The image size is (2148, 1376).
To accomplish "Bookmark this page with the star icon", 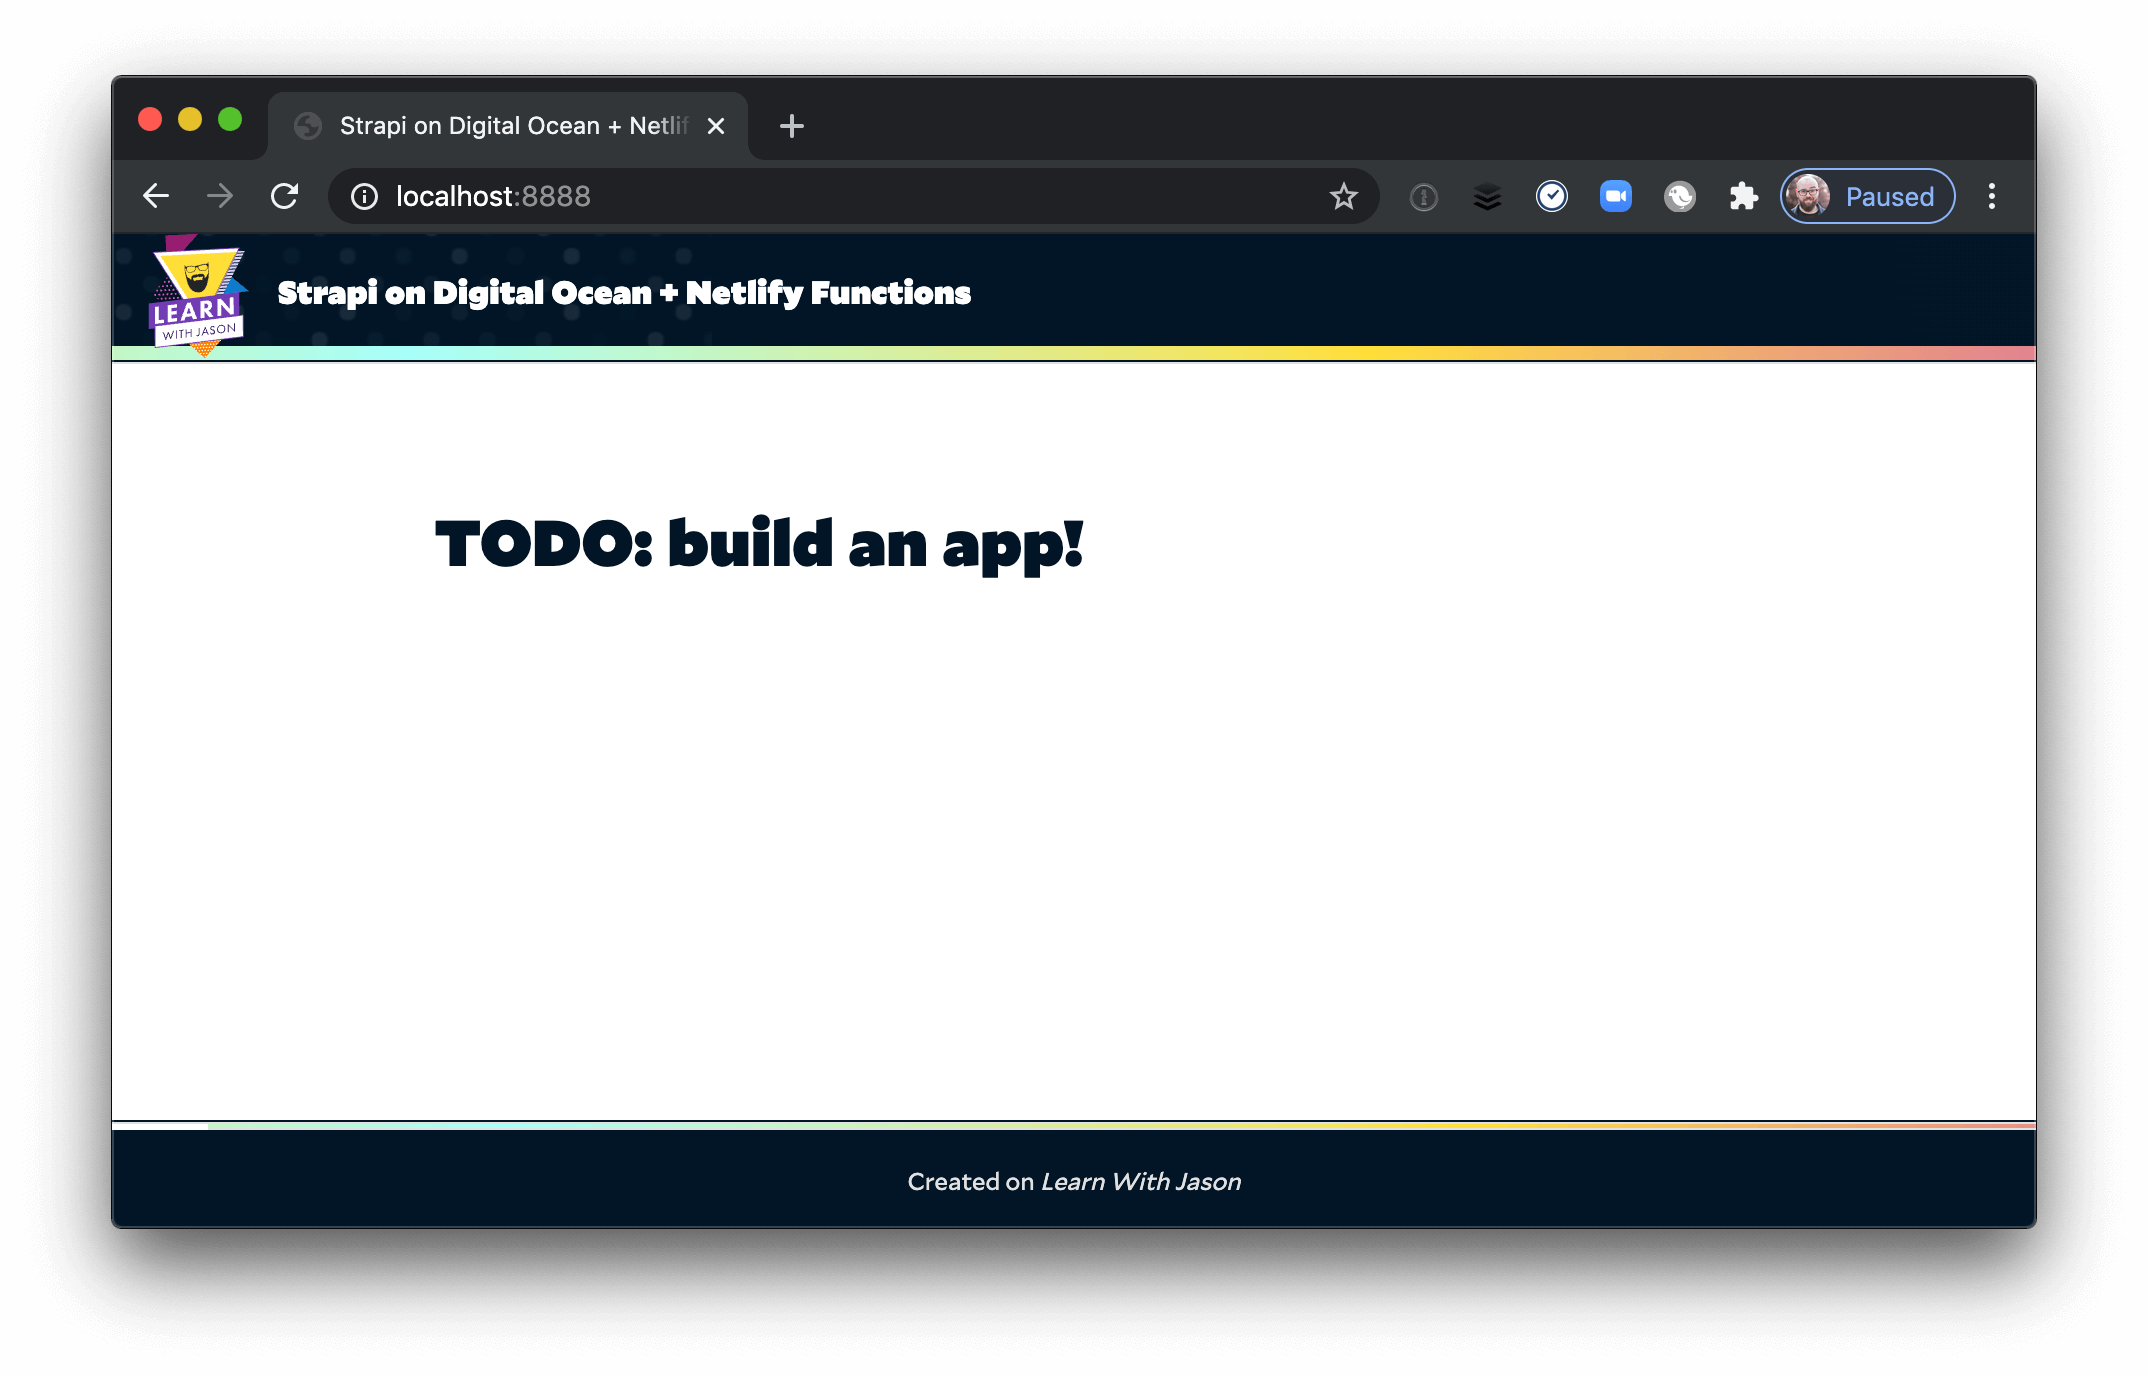I will [1344, 196].
